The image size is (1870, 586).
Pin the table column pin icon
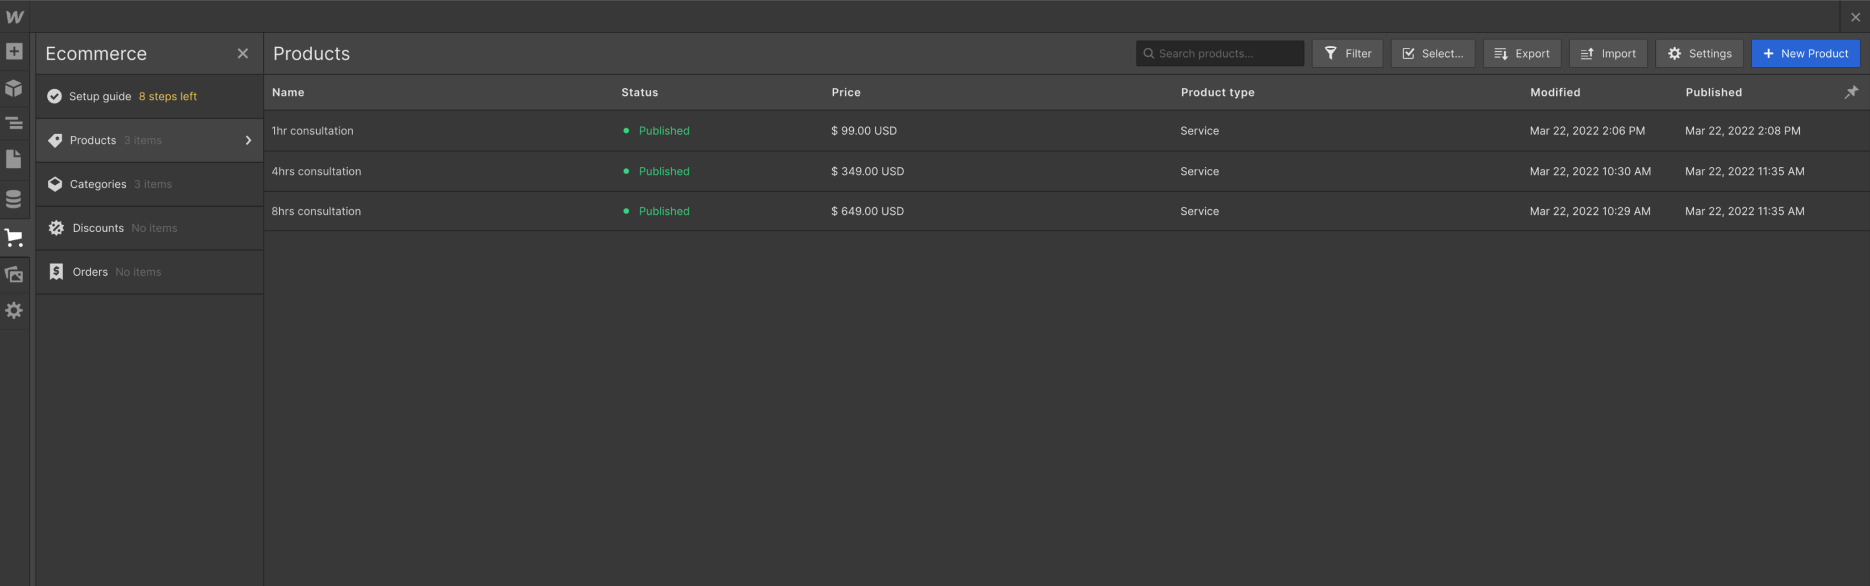pyautogui.click(x=1851, y=92)
